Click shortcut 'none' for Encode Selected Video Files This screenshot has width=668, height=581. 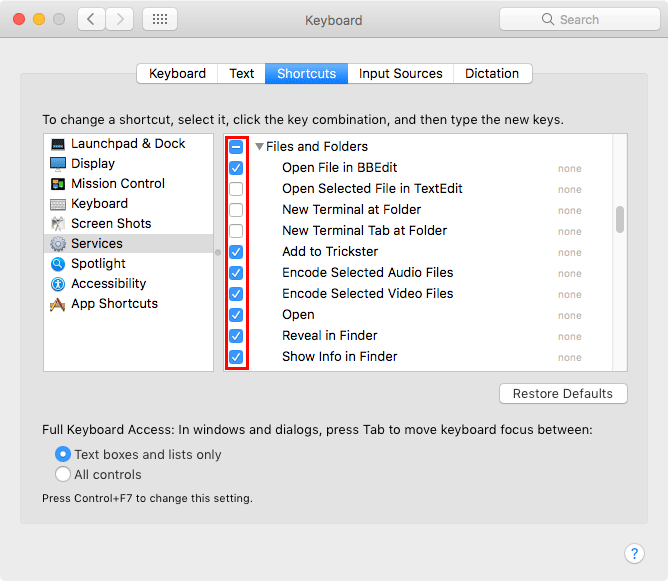570,294
